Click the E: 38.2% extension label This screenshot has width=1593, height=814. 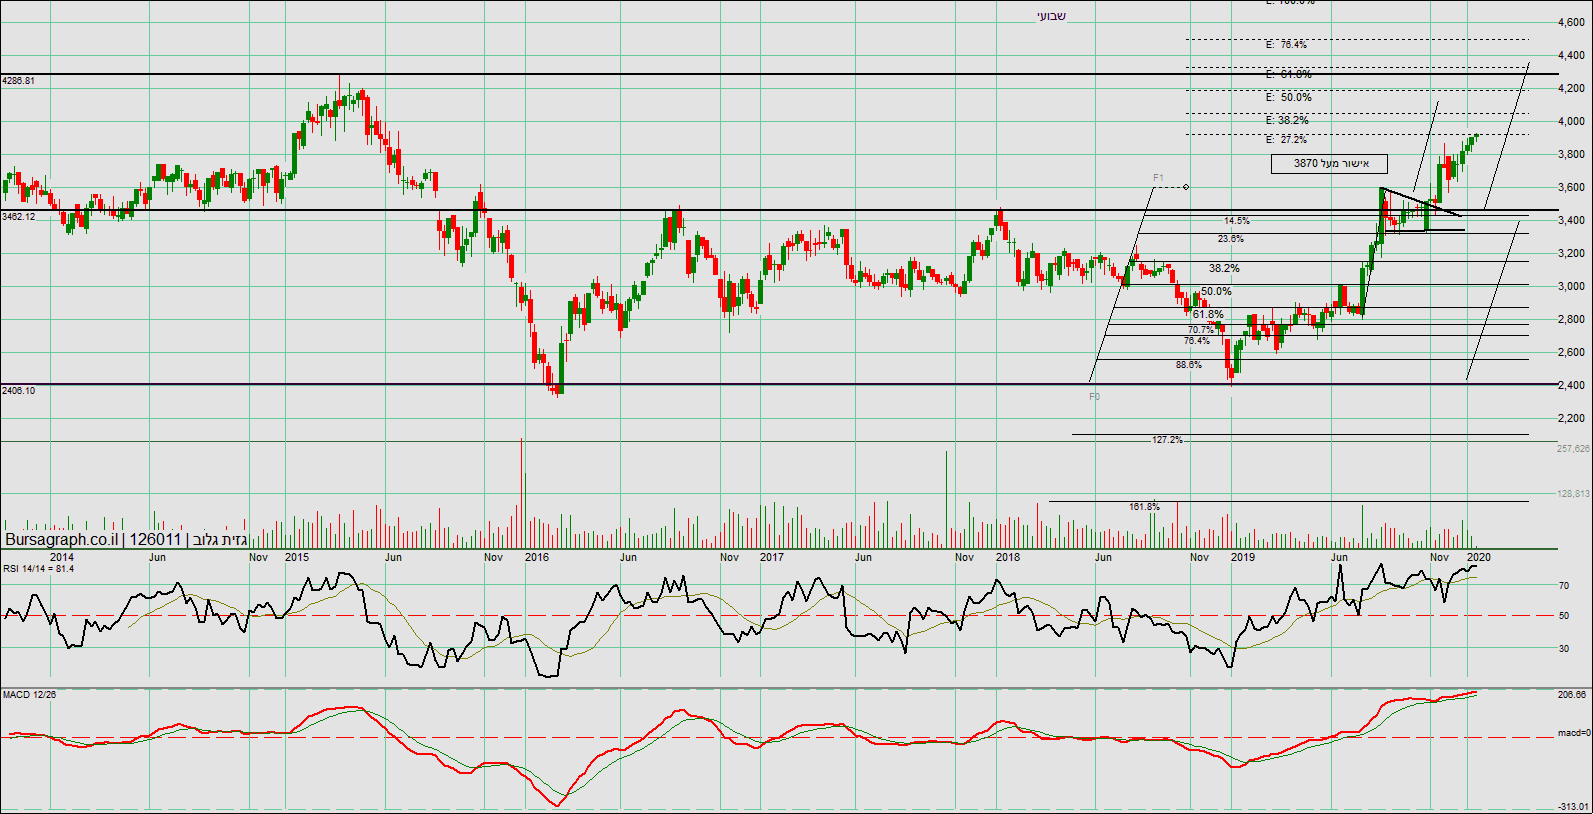[1287, 120]
